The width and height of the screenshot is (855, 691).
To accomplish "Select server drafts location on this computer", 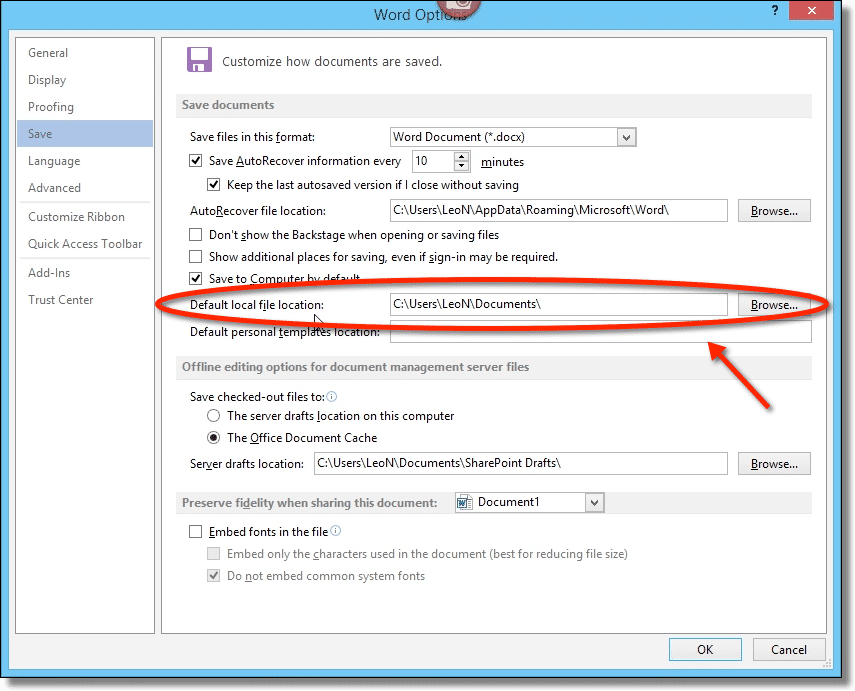I will coord(214,416).
